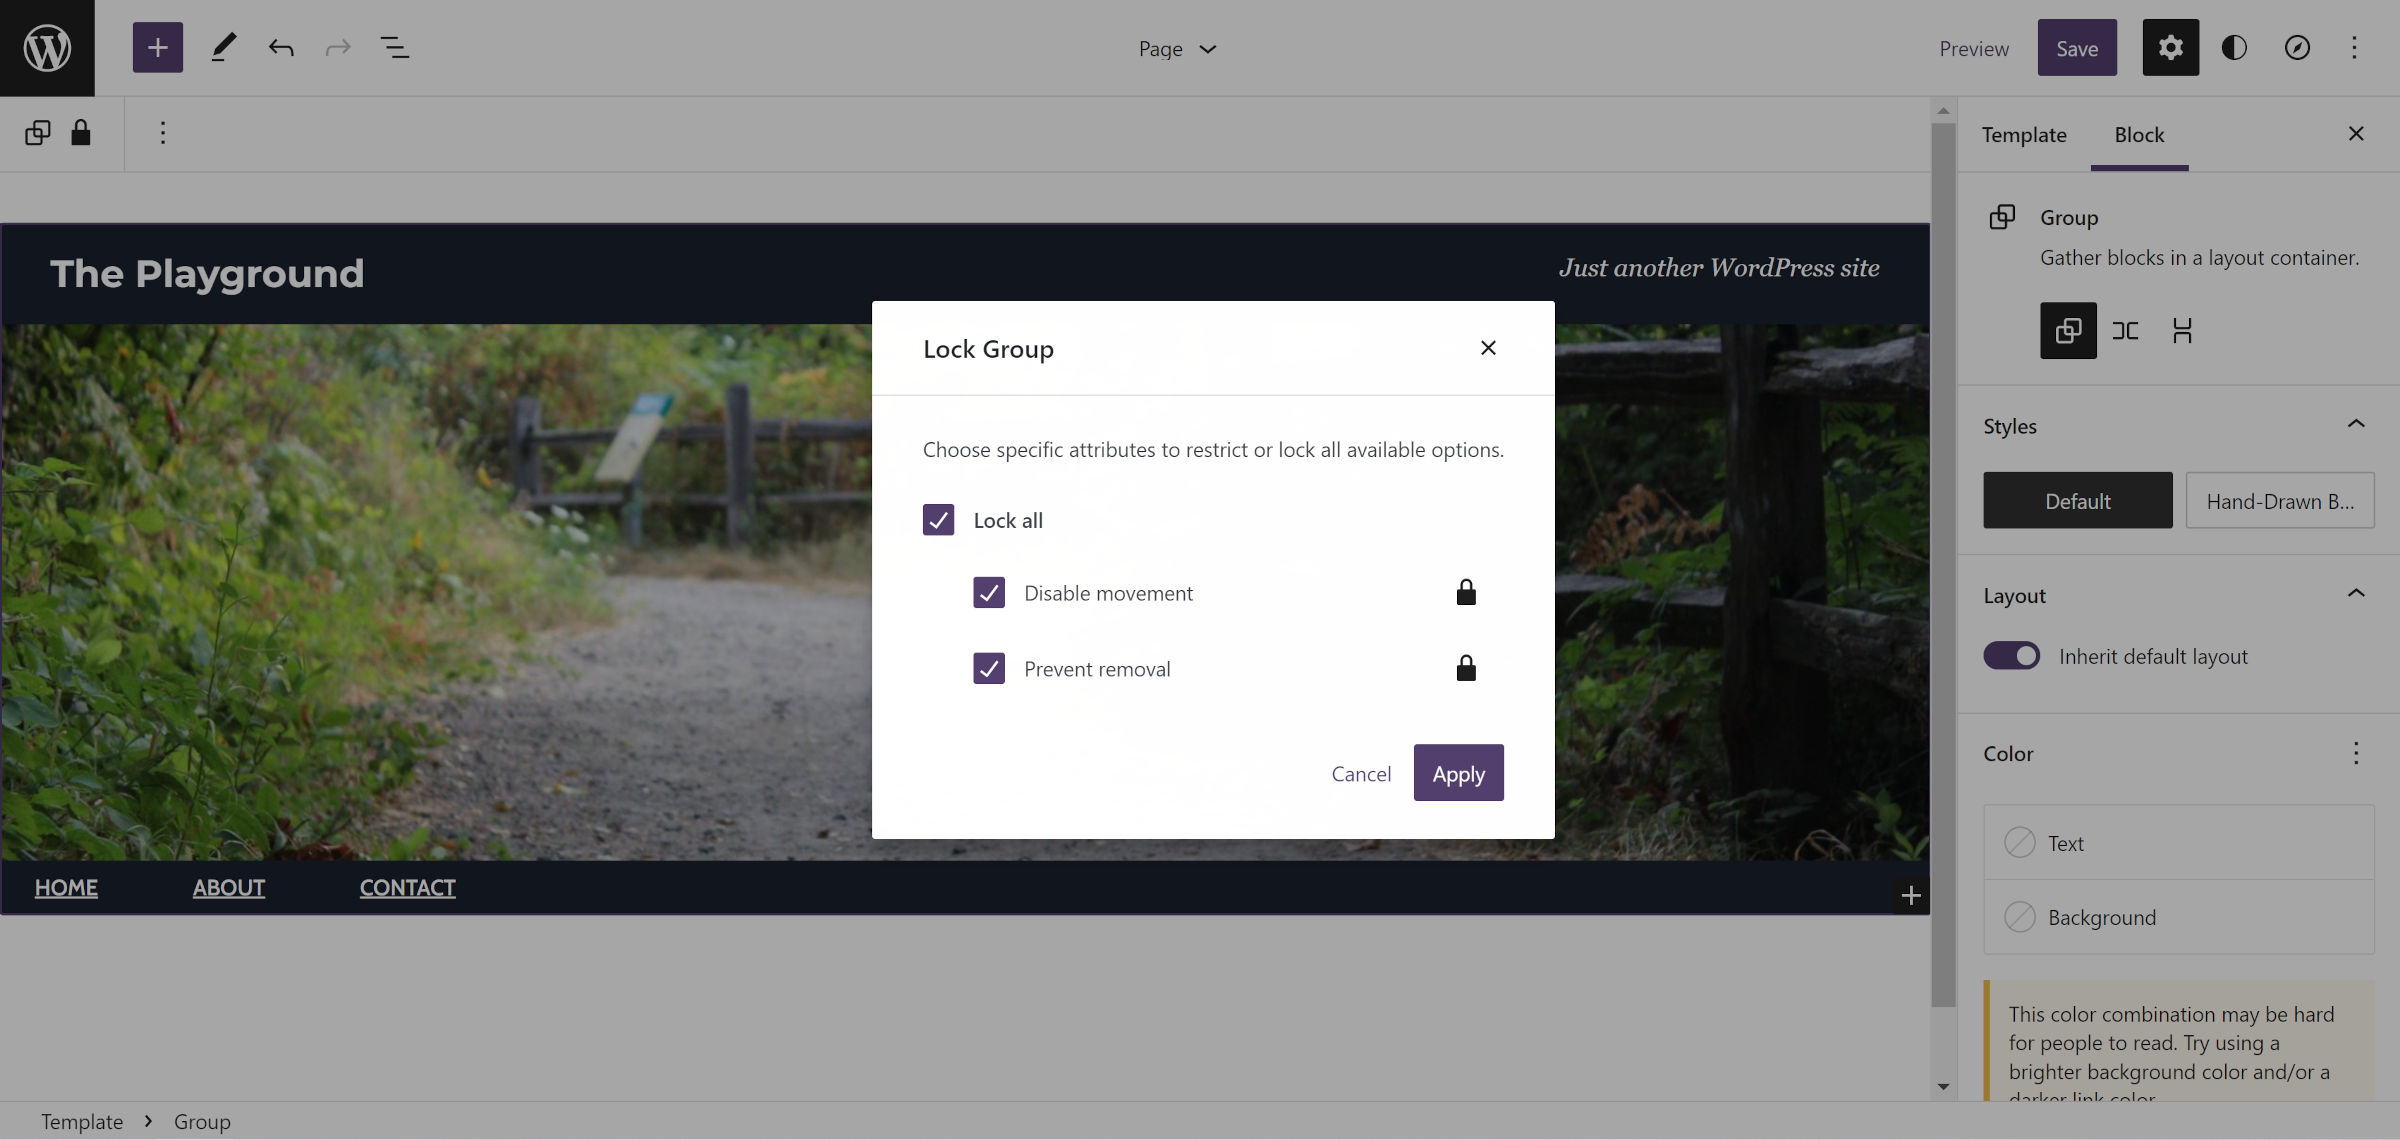Collapse the Styles section

[x=2356, y=424]
